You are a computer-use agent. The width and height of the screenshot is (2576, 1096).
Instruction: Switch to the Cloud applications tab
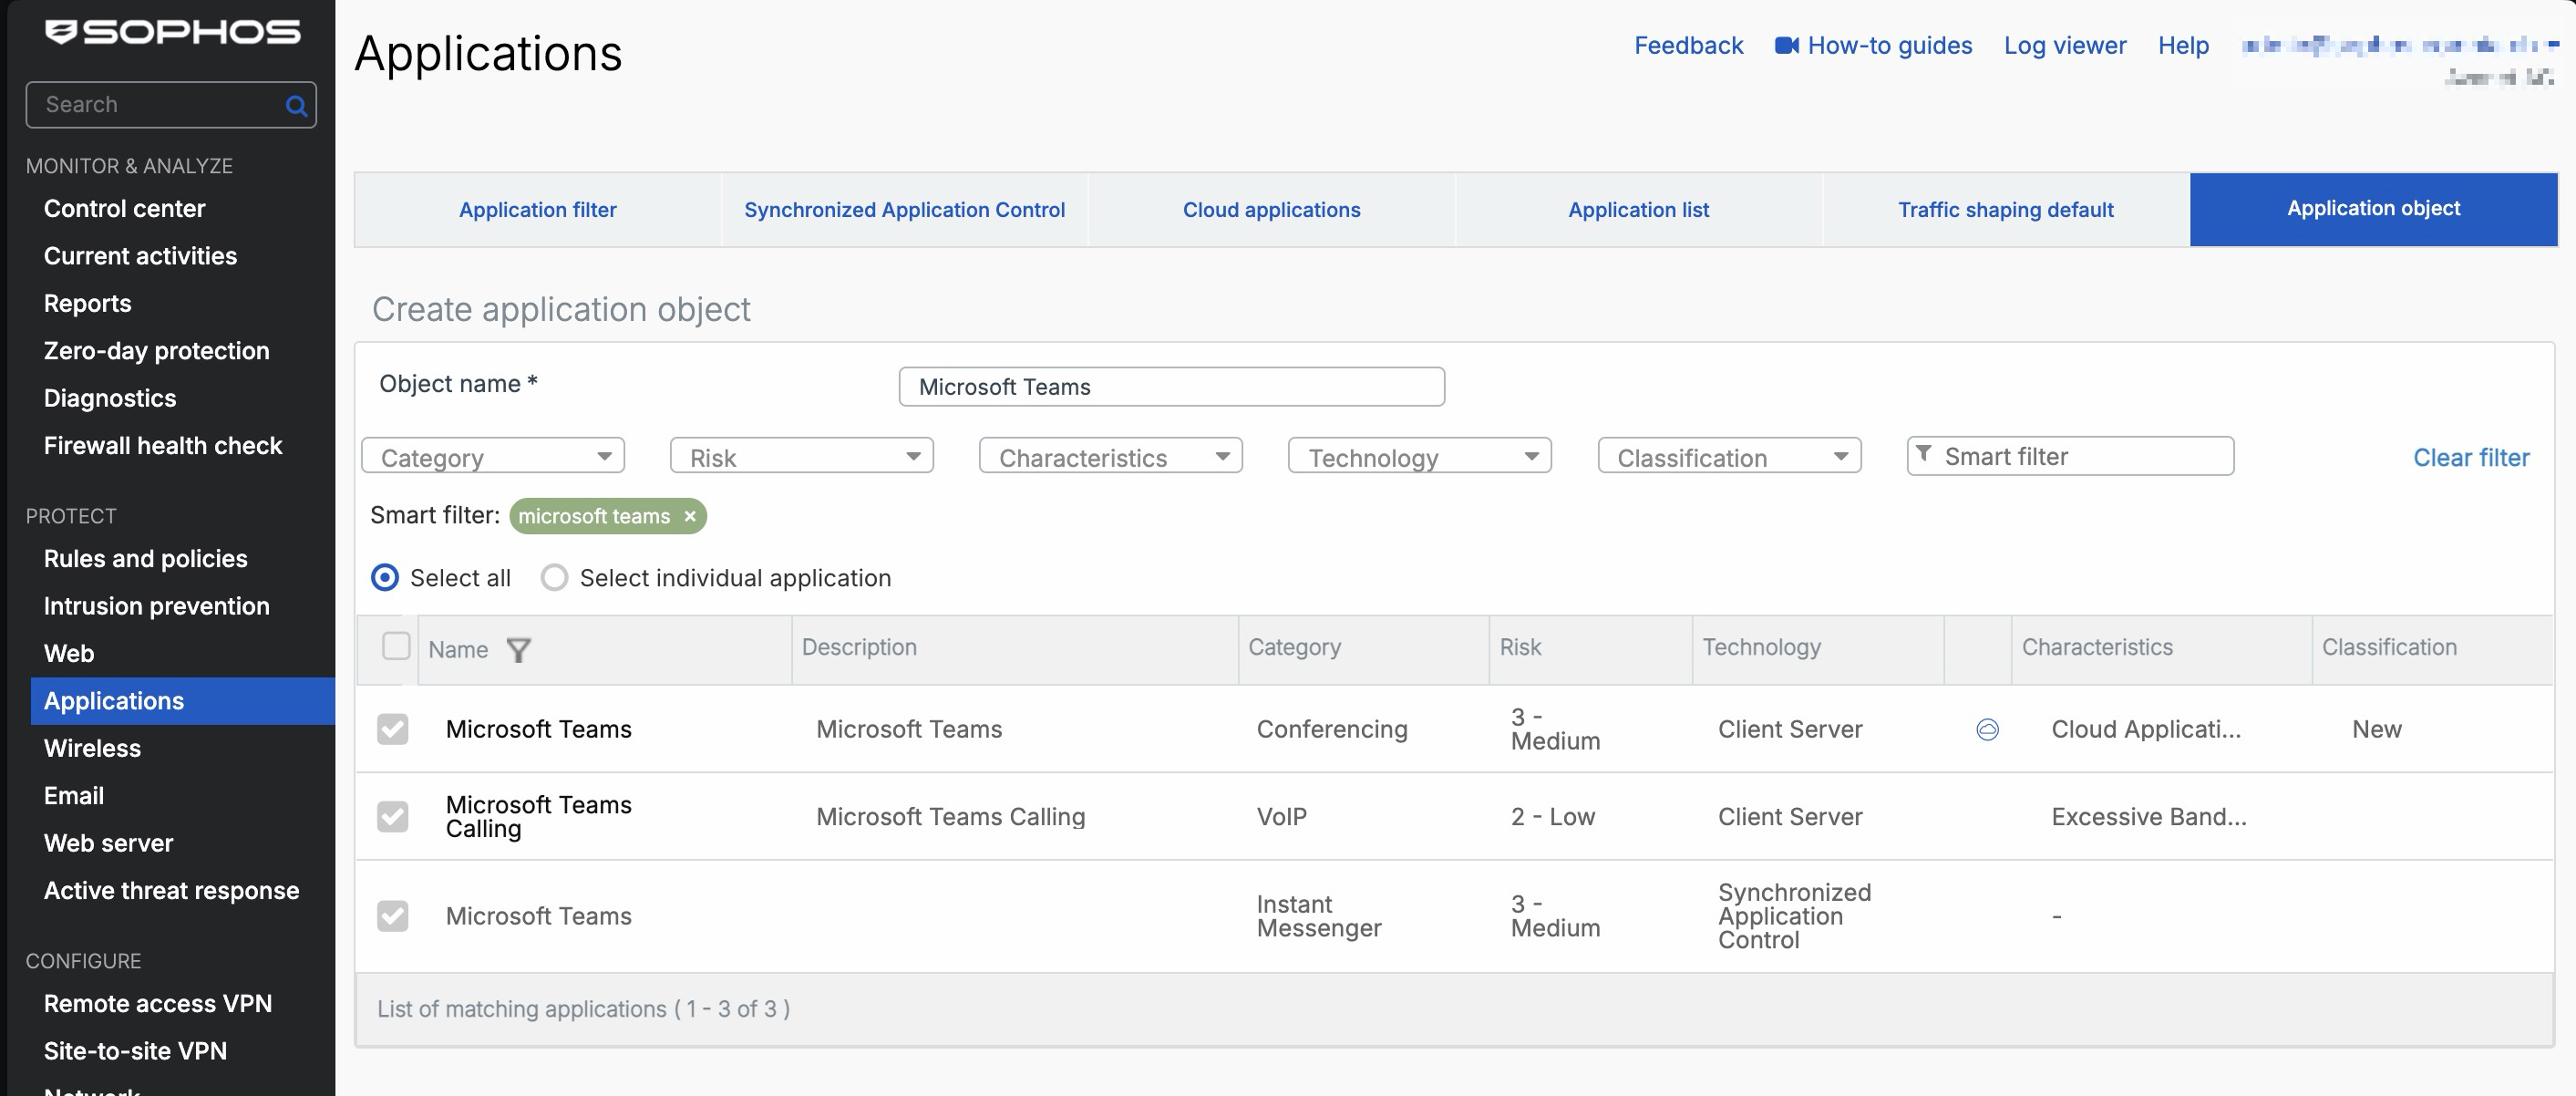point(1271,210)
